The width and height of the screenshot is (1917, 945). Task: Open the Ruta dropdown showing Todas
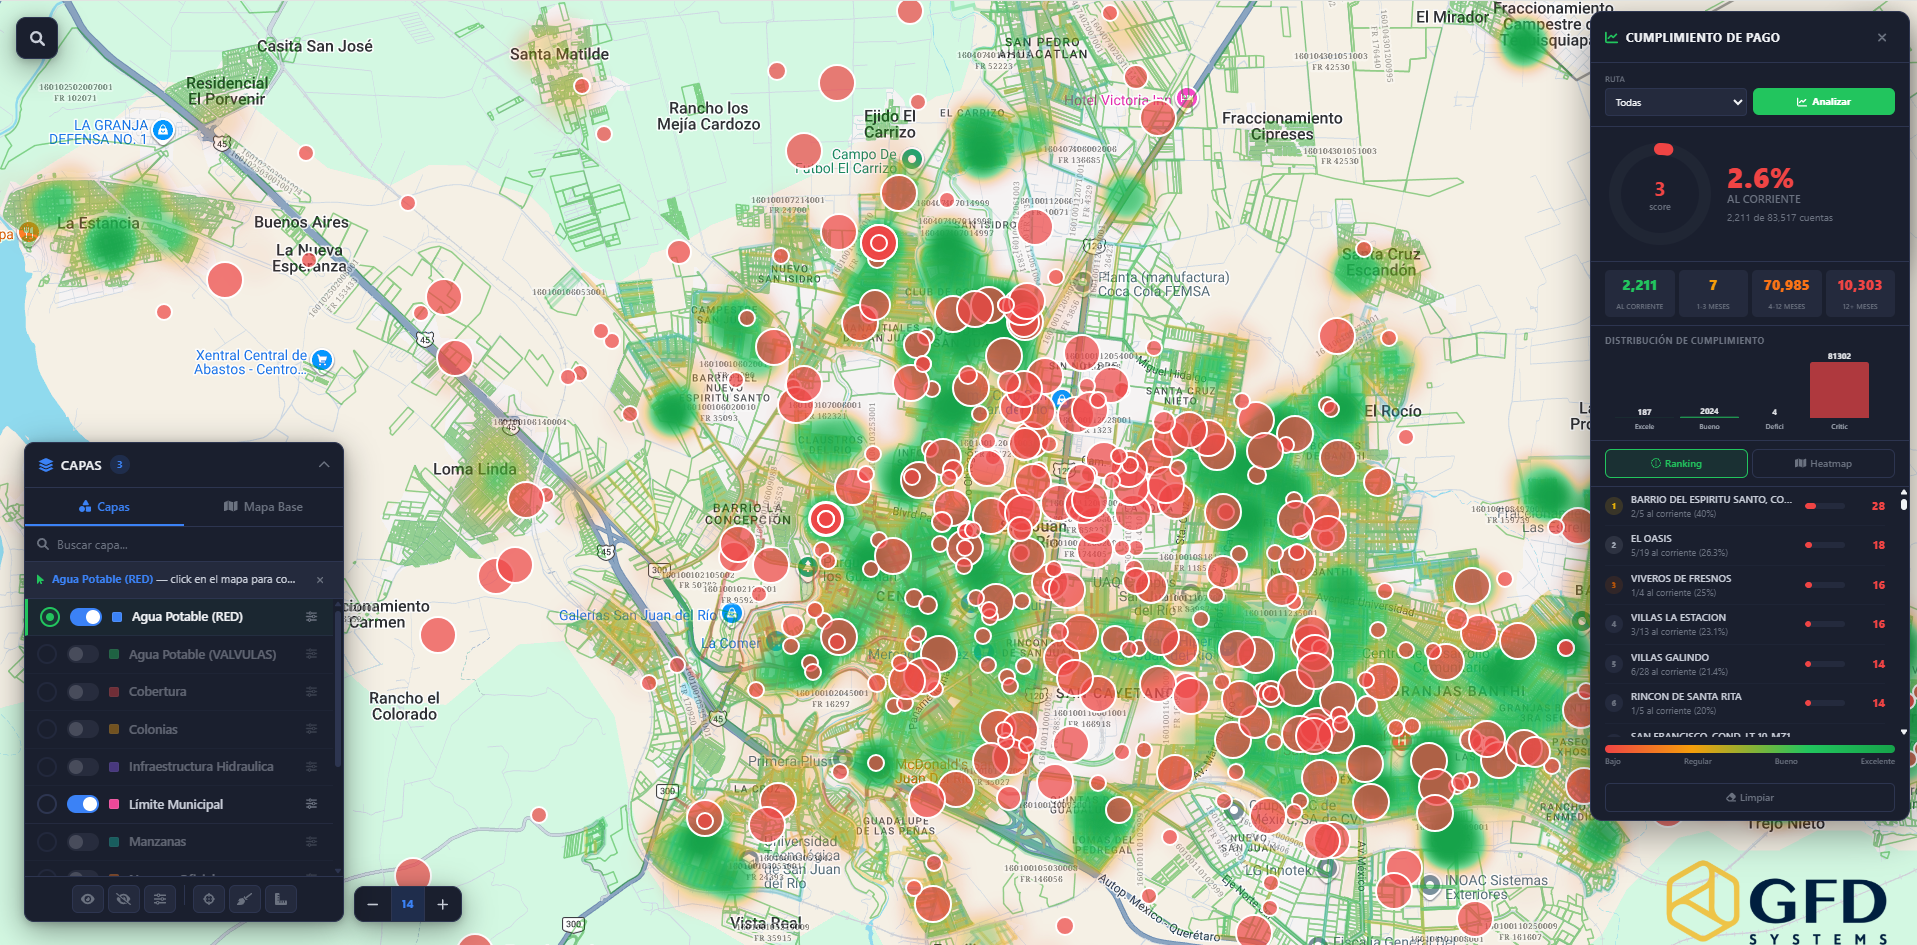[1676, 102]
